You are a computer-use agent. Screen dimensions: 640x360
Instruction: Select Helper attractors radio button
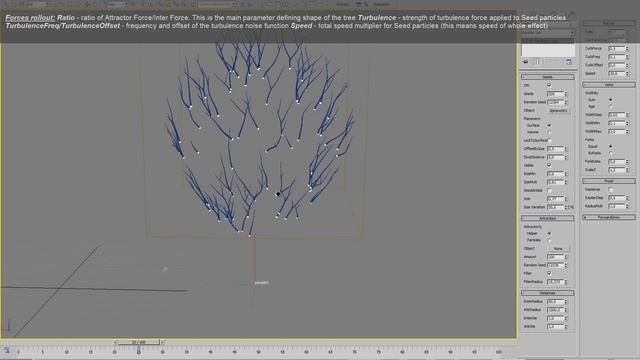549,233
